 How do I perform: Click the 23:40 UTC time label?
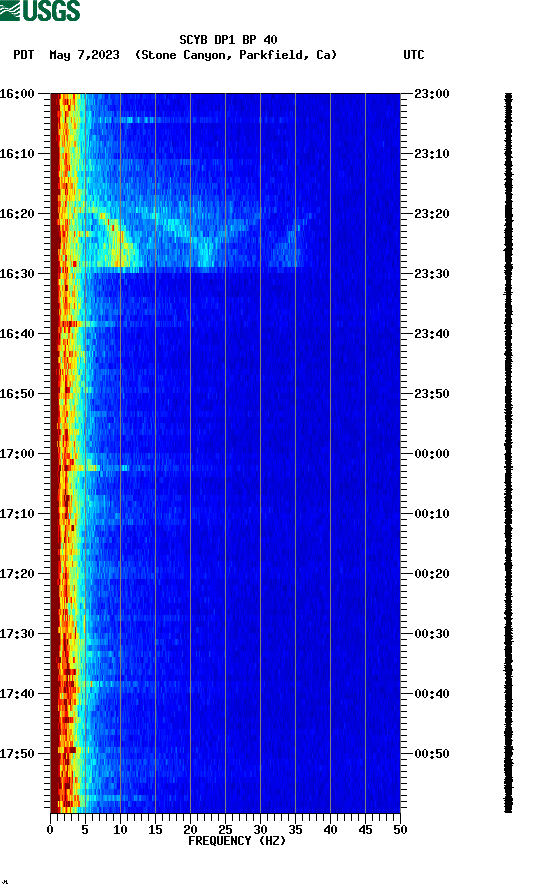point(432,334)
